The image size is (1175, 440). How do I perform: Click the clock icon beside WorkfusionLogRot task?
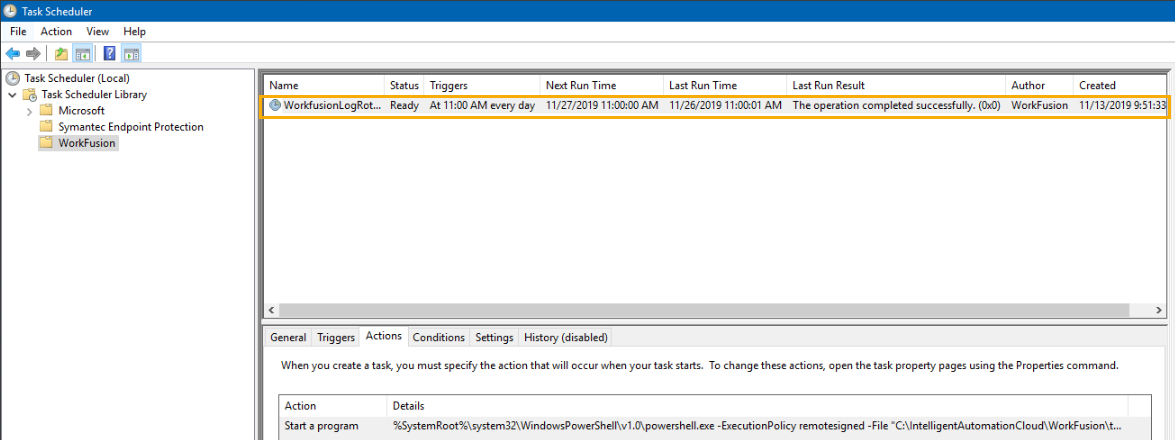click(x=275, y=106)
